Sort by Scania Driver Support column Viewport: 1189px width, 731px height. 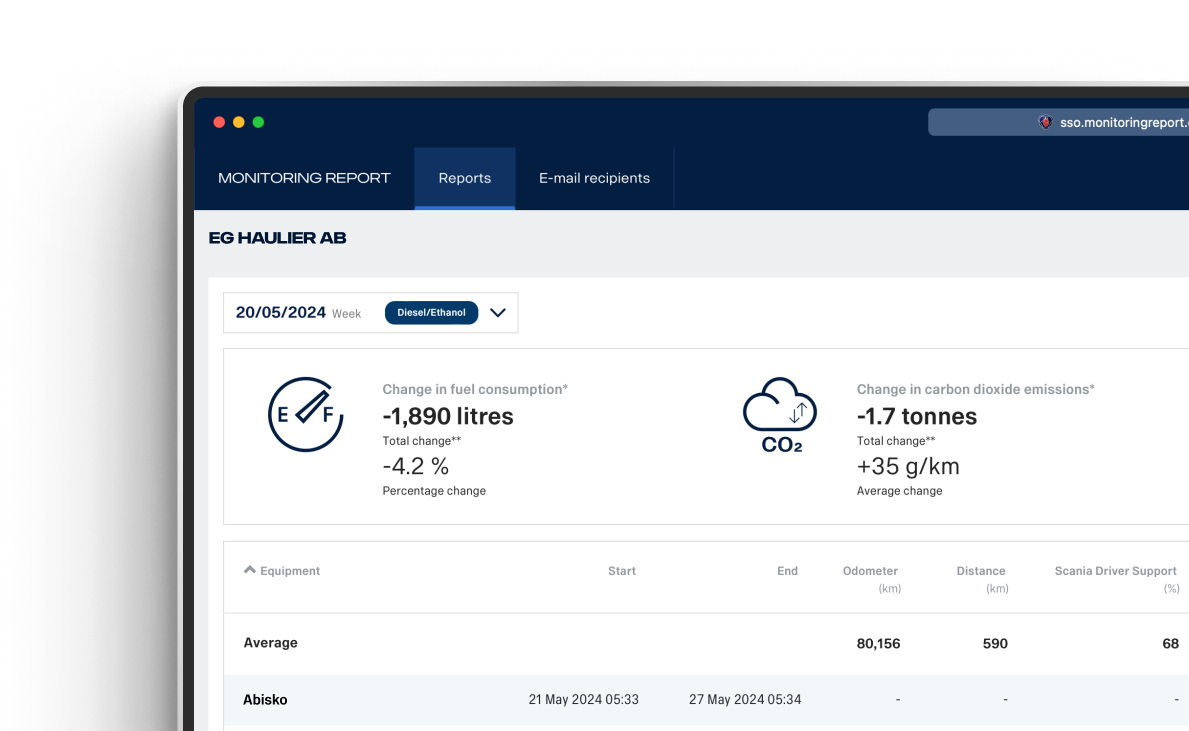pos(1115,571)
